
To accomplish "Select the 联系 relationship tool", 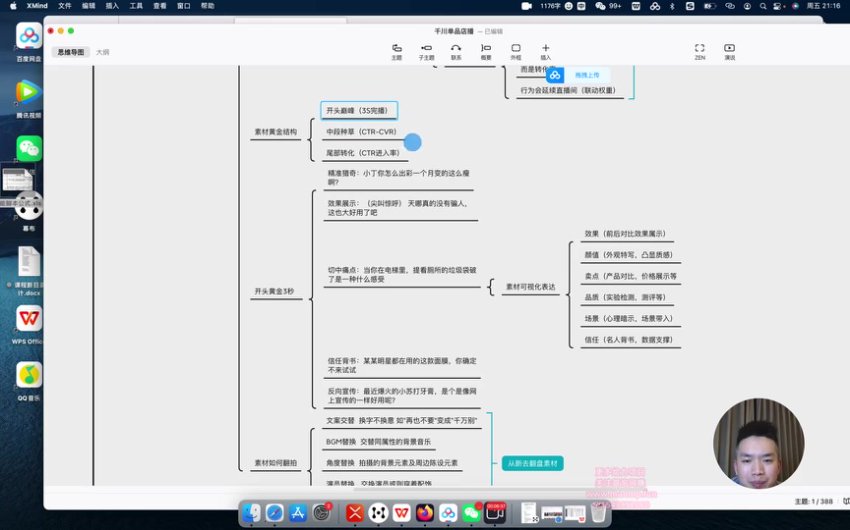I will 456,50.
